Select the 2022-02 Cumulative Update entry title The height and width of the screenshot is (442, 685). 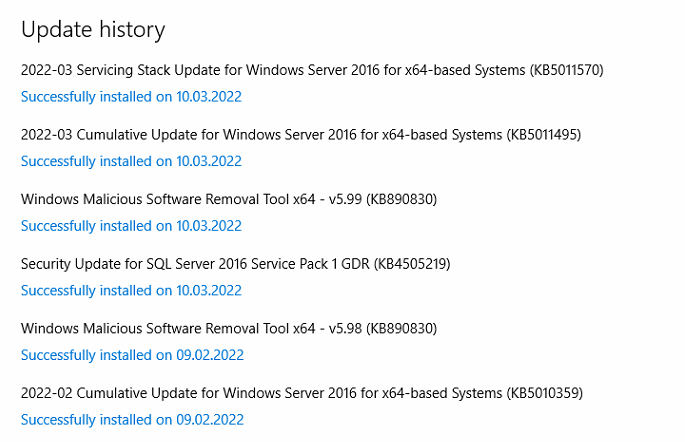click(302, 394)
